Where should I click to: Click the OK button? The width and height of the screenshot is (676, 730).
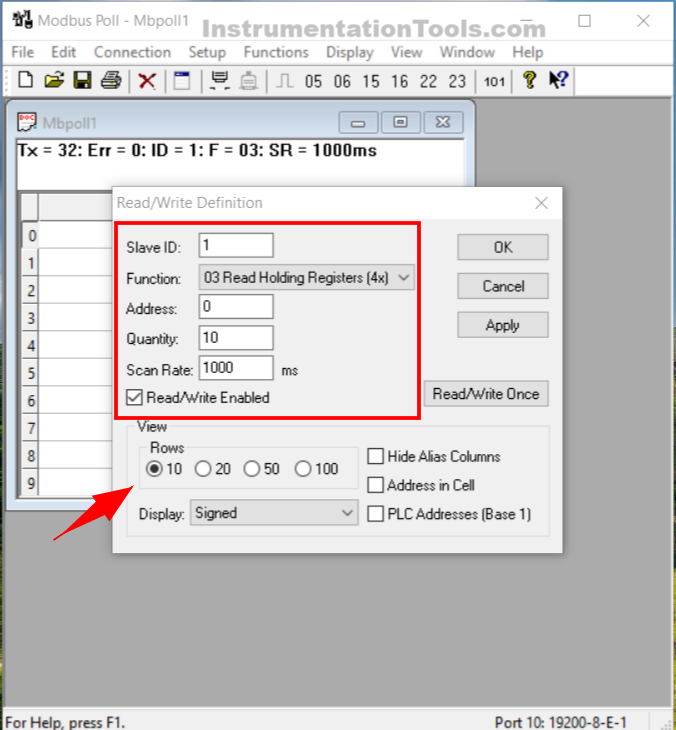(503, 247)
